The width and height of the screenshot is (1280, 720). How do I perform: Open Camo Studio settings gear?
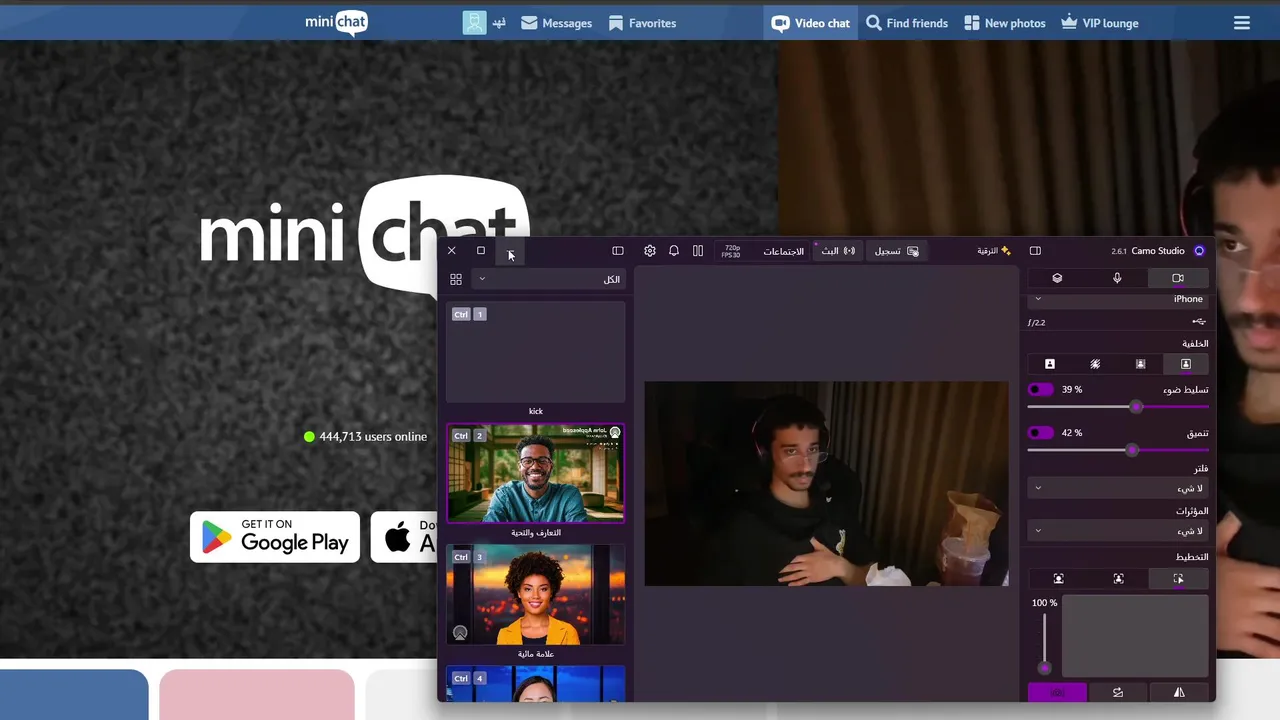point(650,251)
